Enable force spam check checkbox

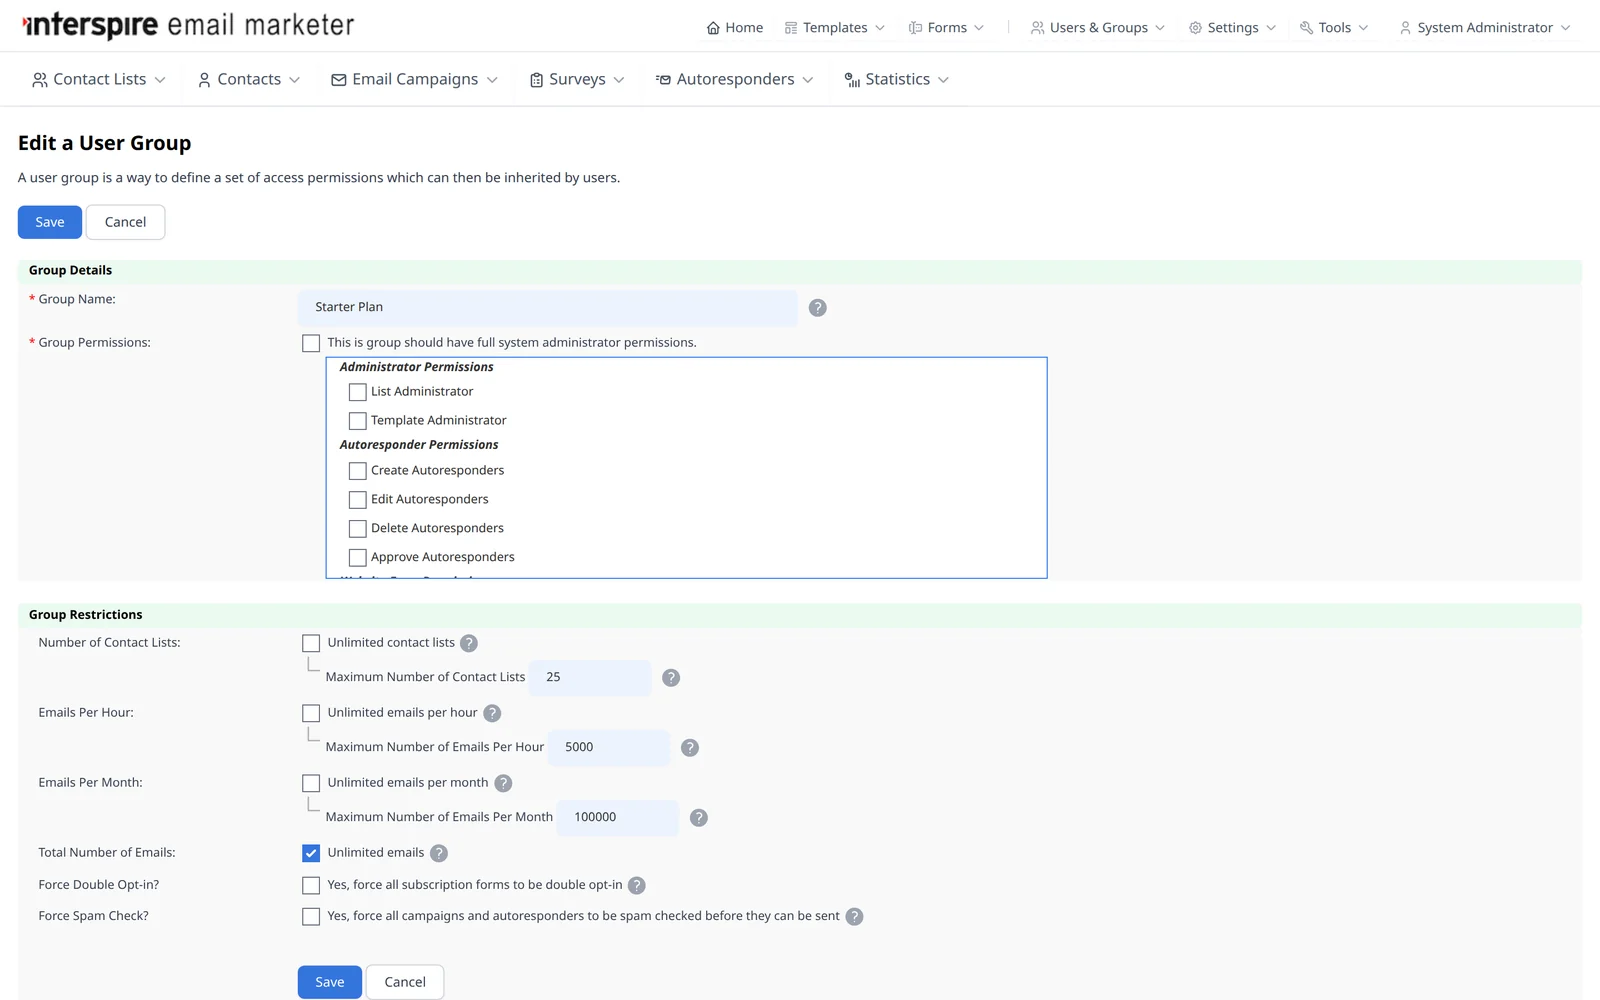[311, 917]
